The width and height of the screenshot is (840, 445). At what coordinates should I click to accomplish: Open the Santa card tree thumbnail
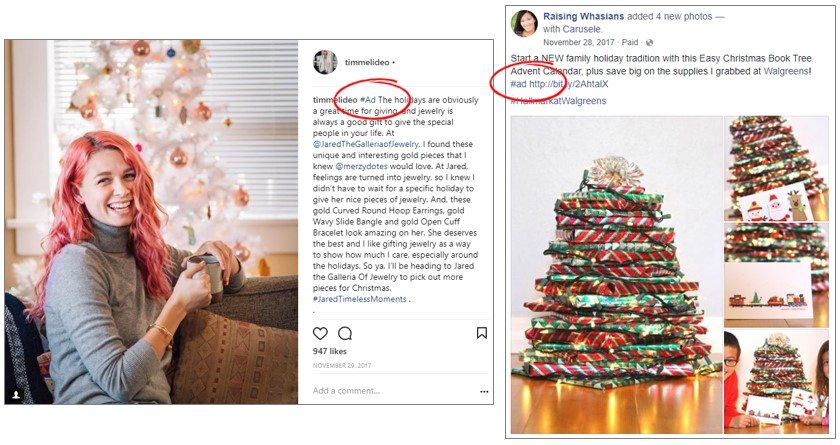(x=776, y=168)
